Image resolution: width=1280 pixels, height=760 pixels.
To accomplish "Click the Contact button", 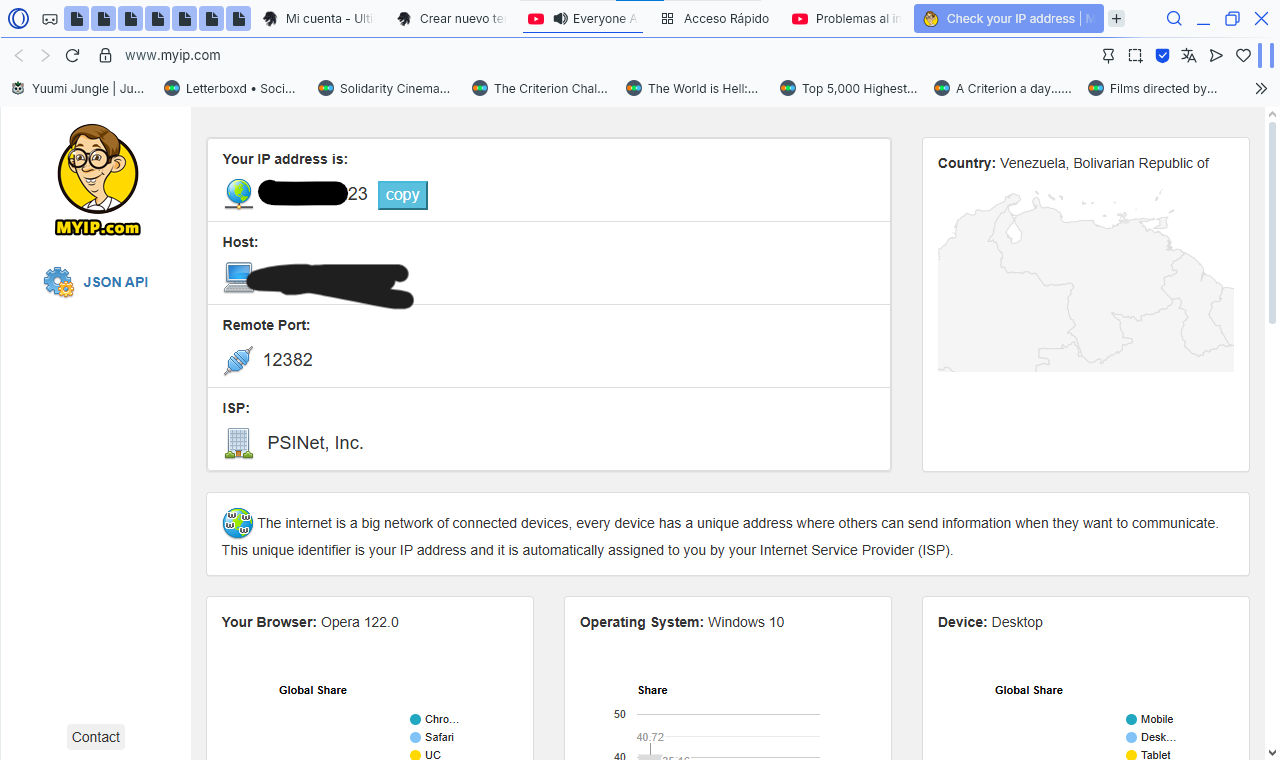I will click(96, 737).
